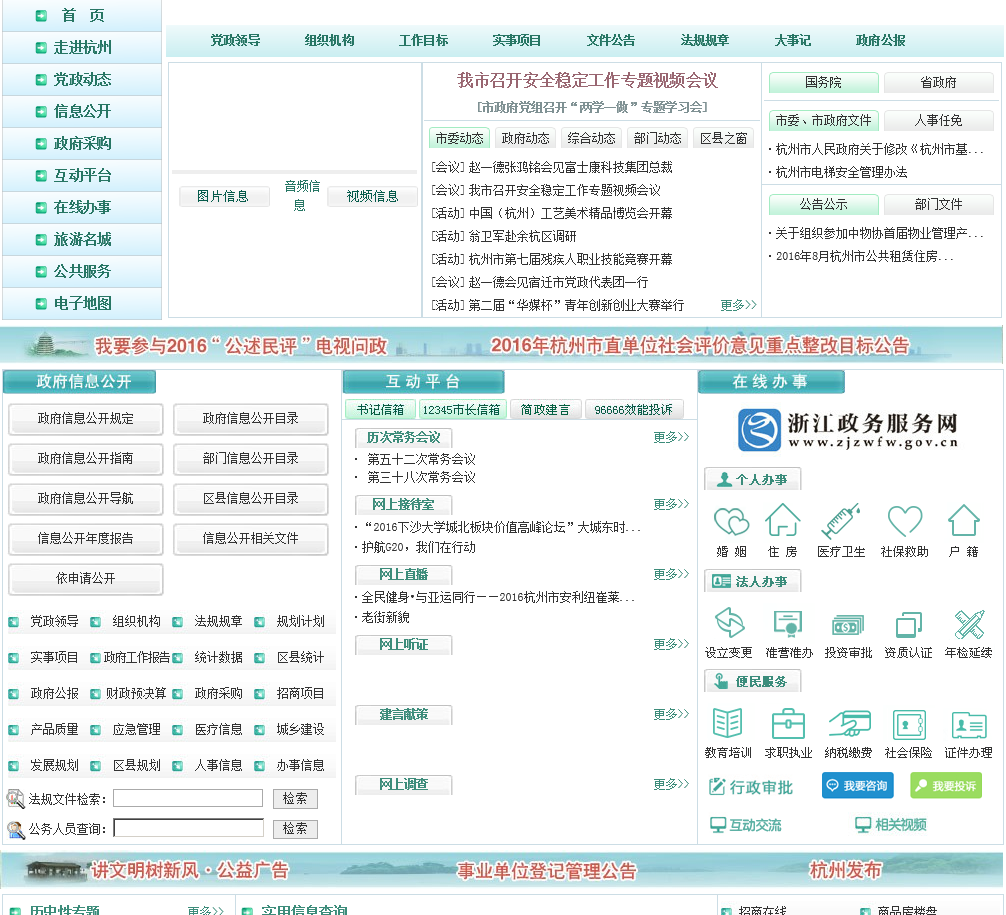1006x915 pixels.
Task: Expand 更多 under the news list
Action: [x=738, y=305]
